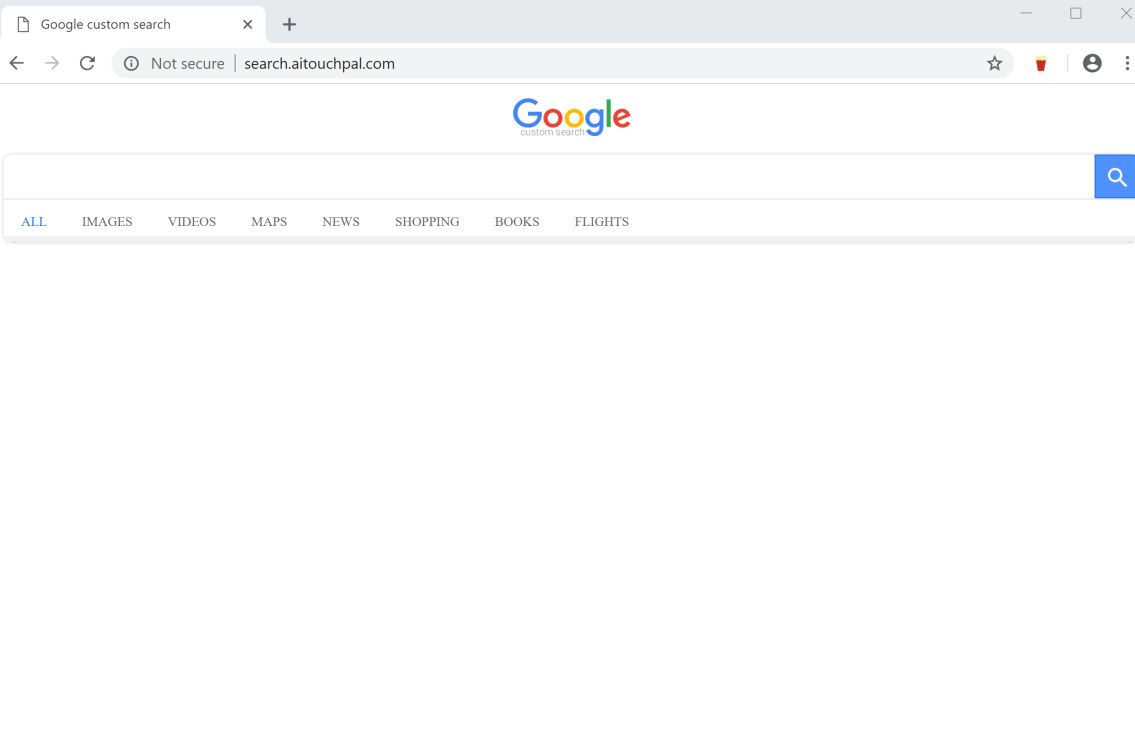Click the address bar URL search.aitouchpal.com

319,64
